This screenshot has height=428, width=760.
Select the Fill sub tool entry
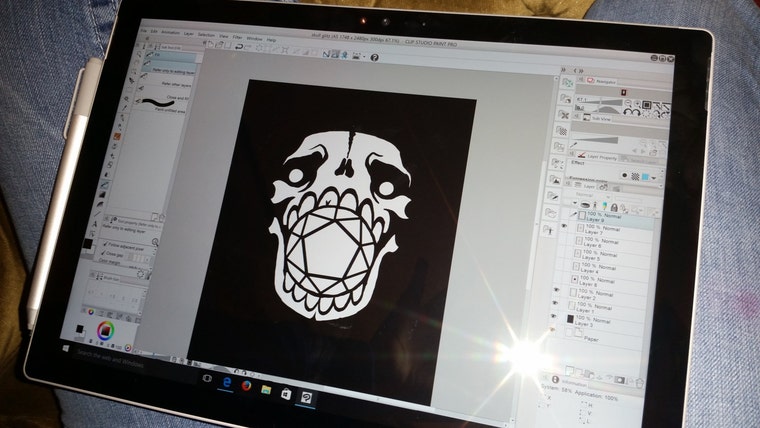pos(172,56)
